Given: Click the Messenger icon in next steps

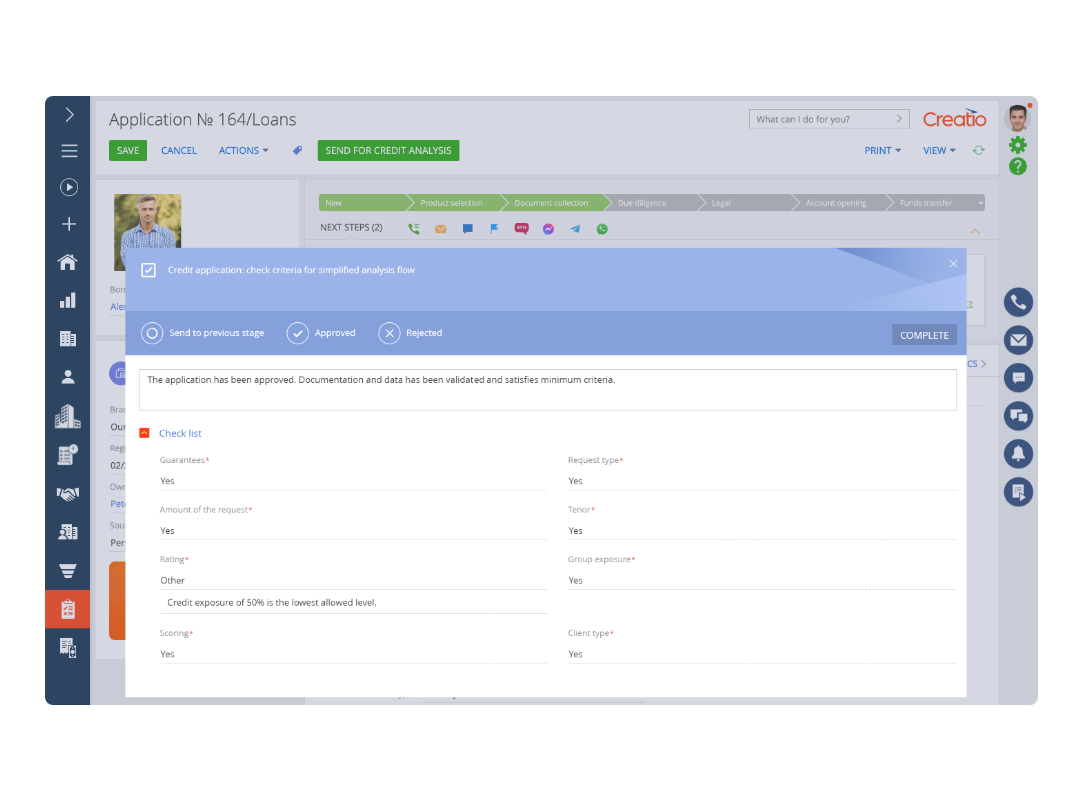Looking at the screenshot, I should tap(549, 229).
